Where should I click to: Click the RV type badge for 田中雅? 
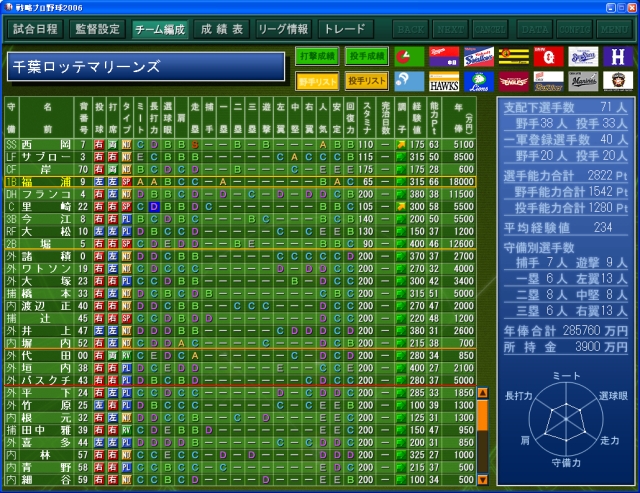point(126,430)
